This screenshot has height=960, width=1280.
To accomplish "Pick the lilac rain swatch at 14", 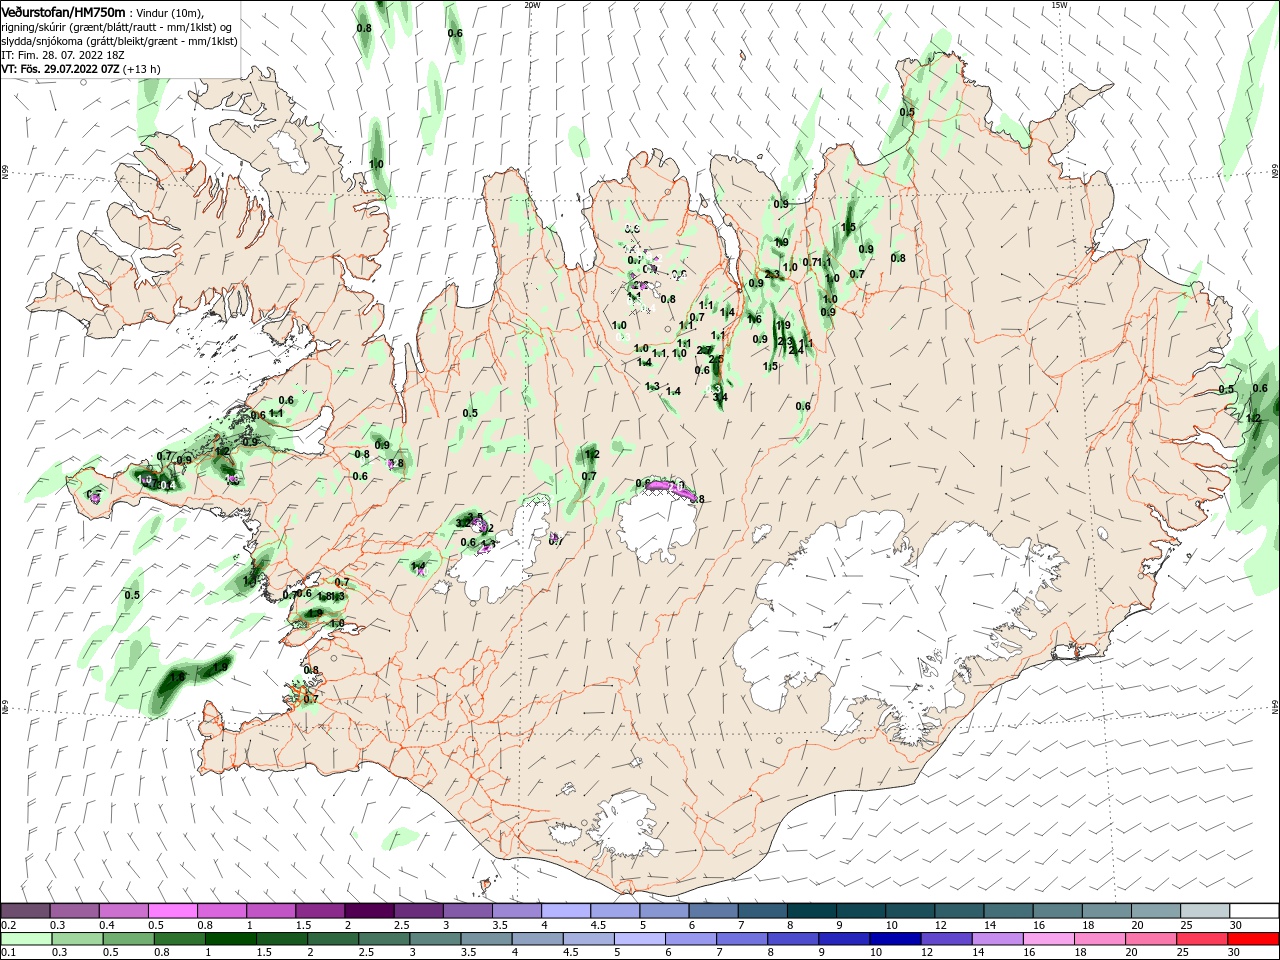I will pos(998,939).
